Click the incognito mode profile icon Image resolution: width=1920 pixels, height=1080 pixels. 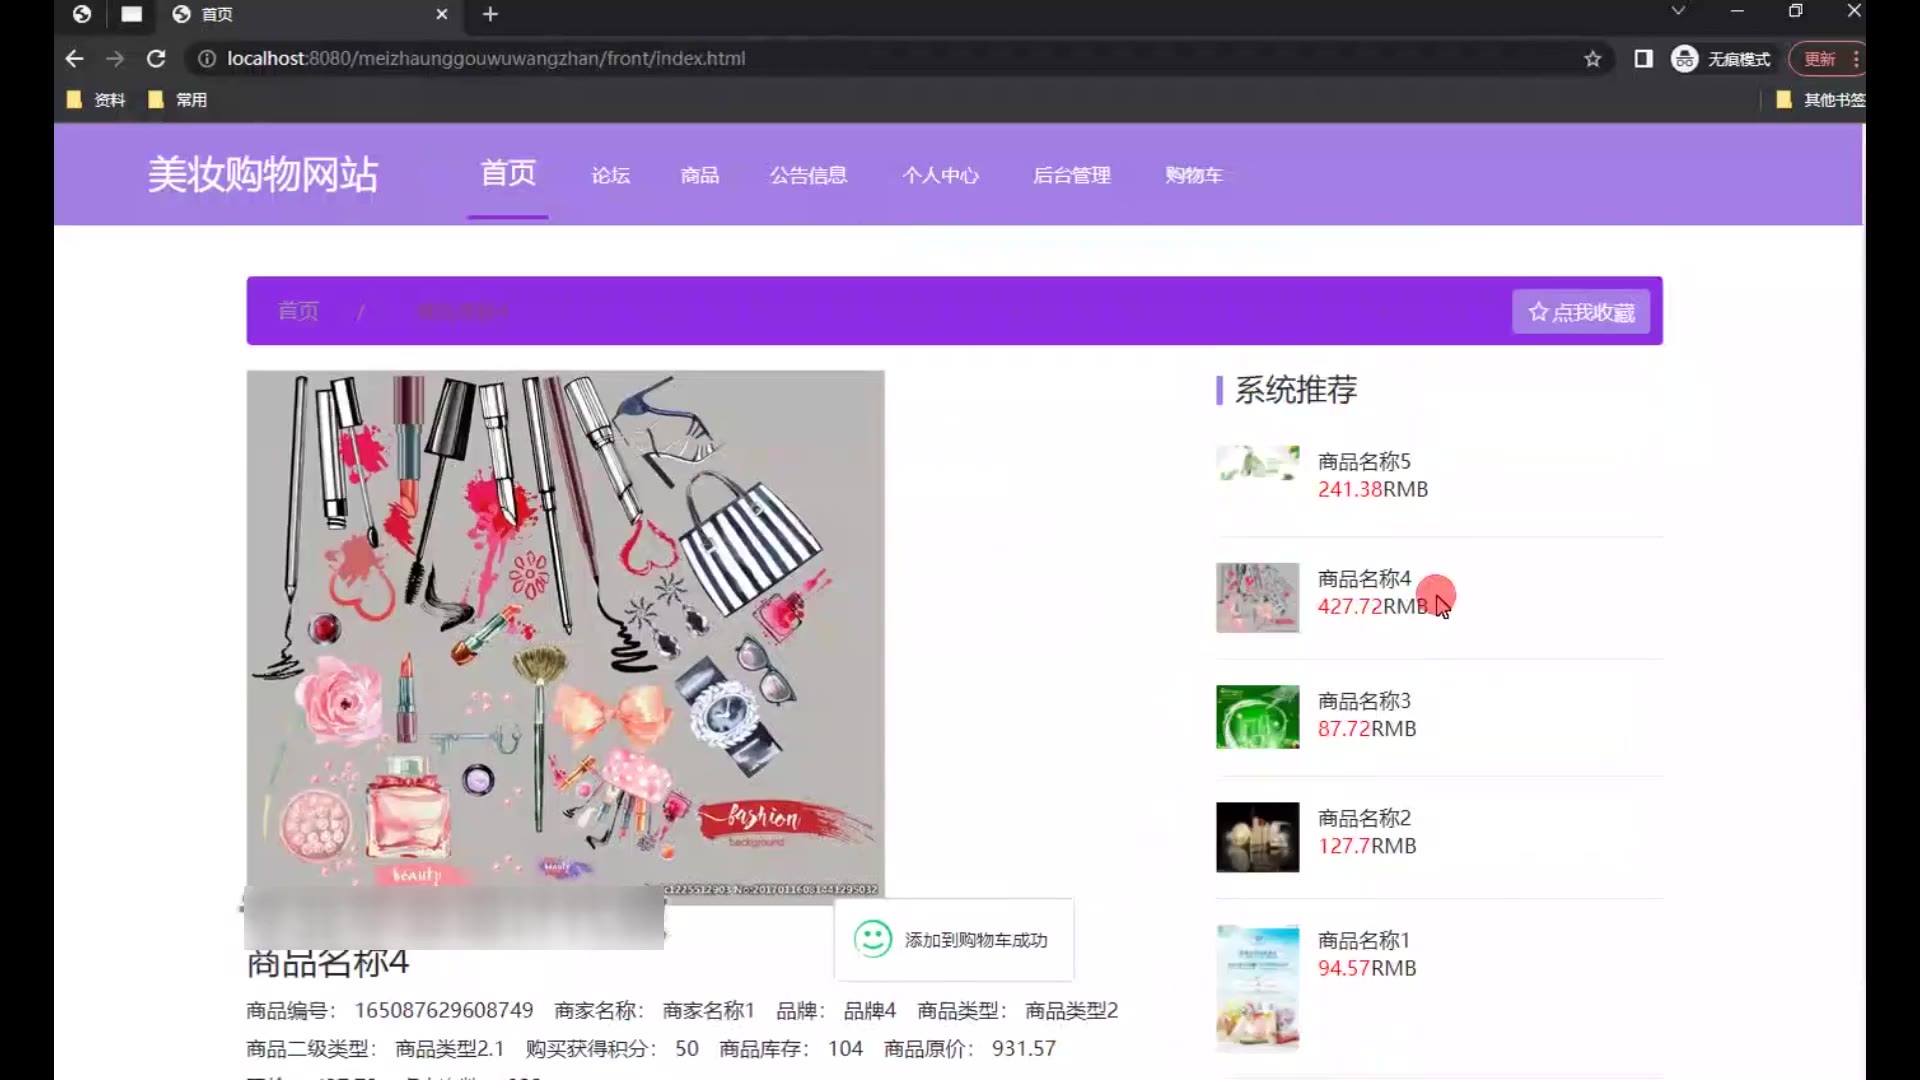1685,59
